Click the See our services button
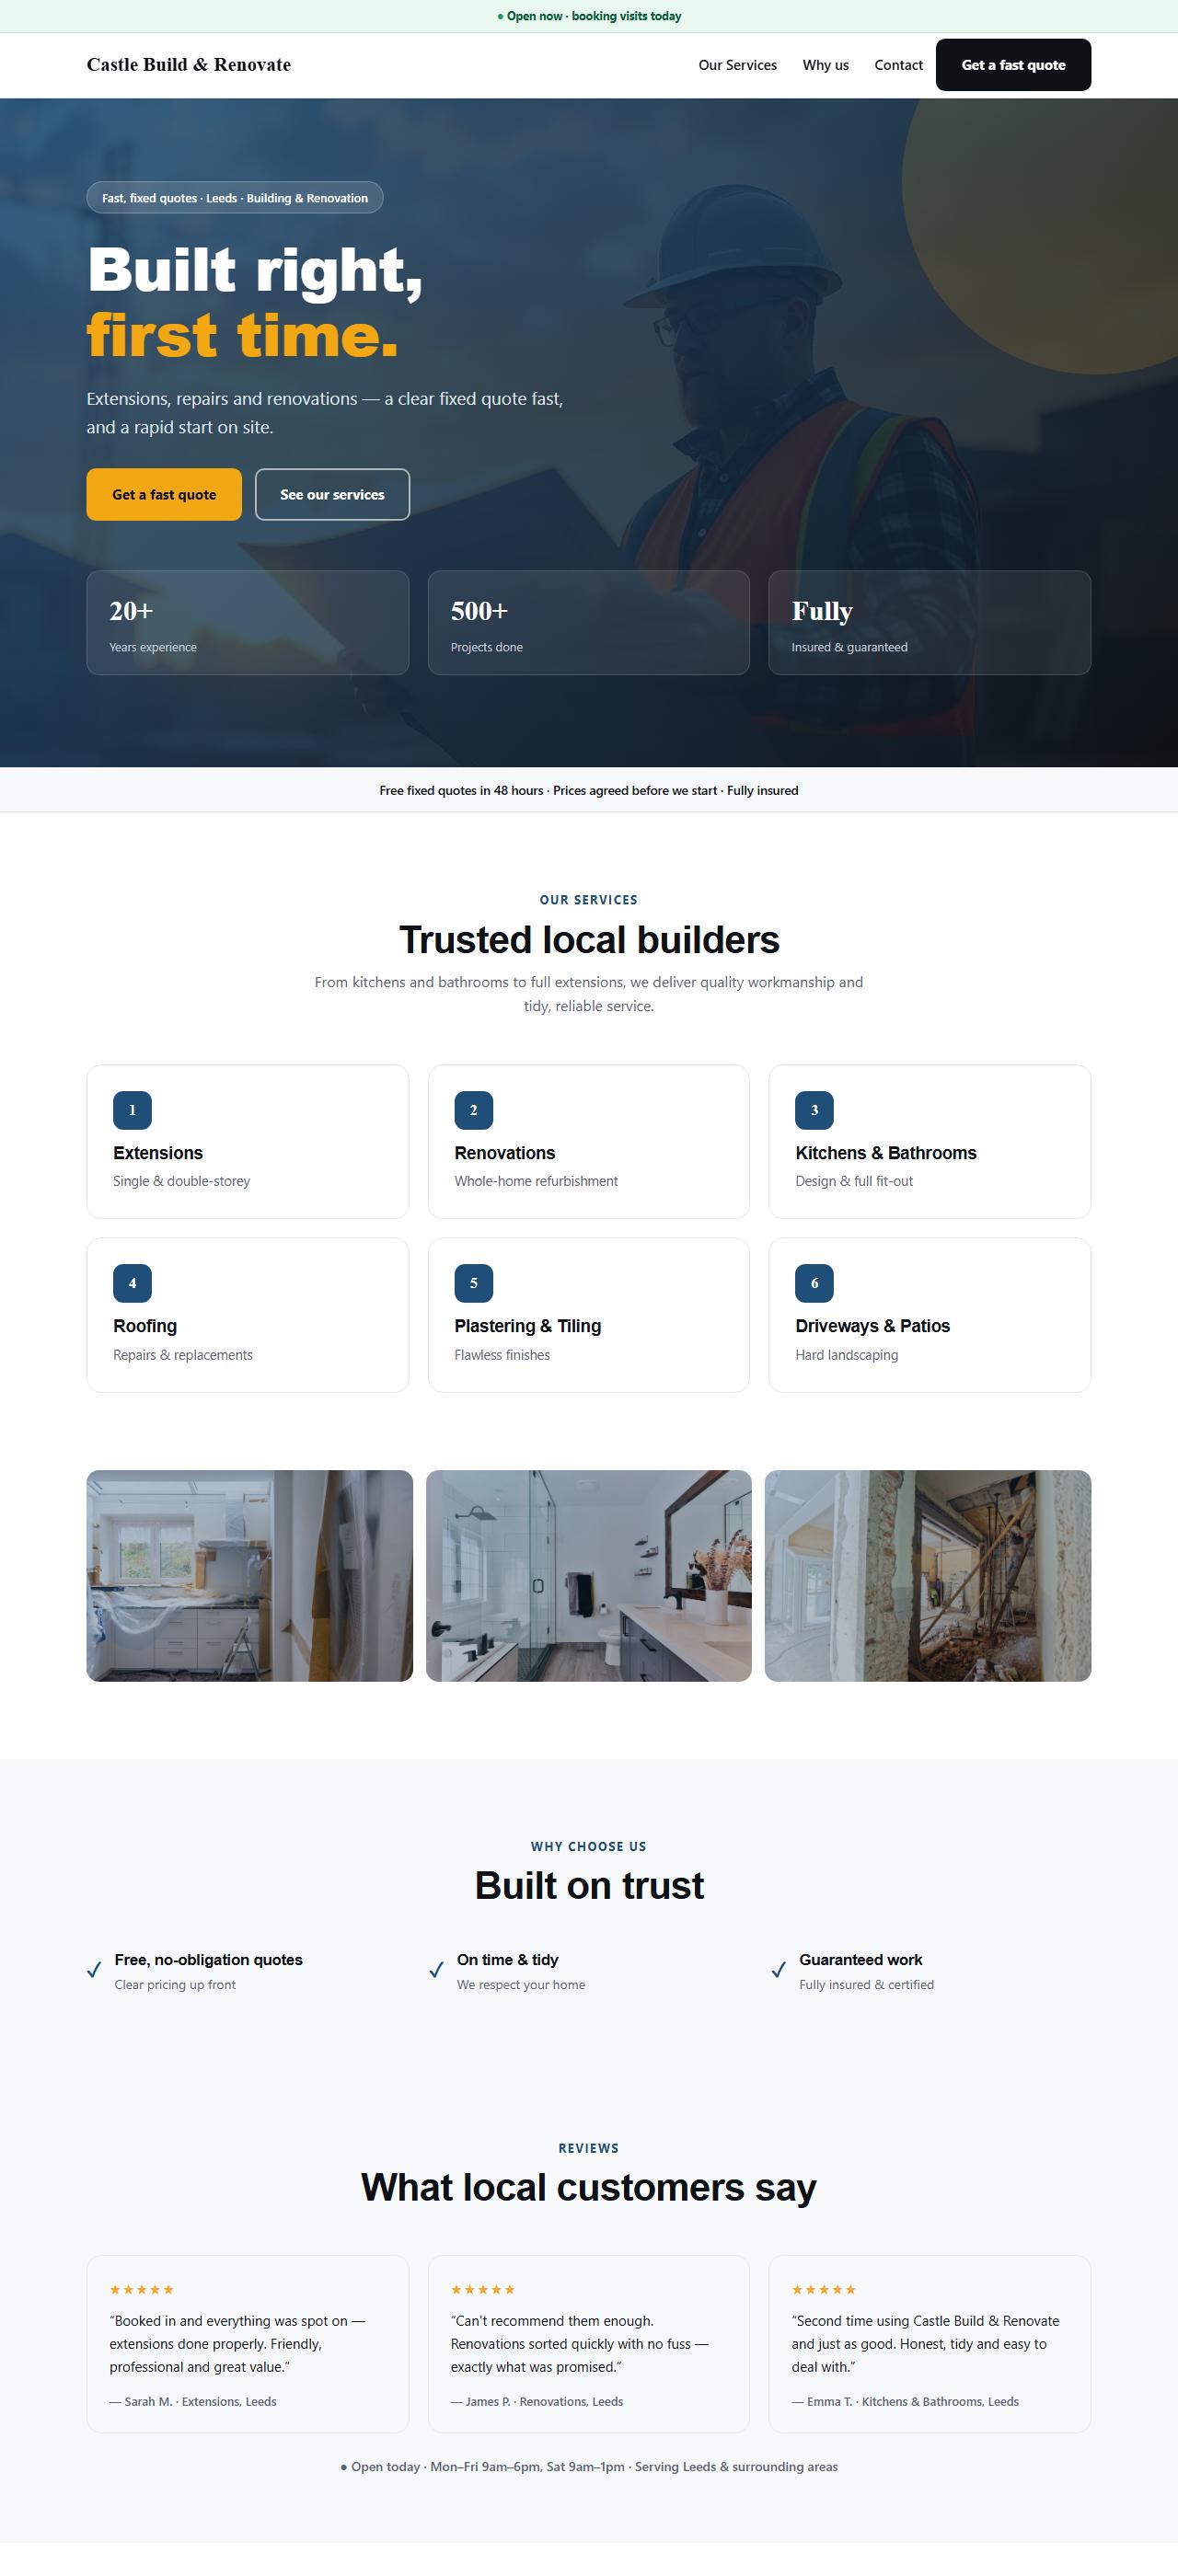This screenshot has height=2576, width=1178. (x=332, y=494)
